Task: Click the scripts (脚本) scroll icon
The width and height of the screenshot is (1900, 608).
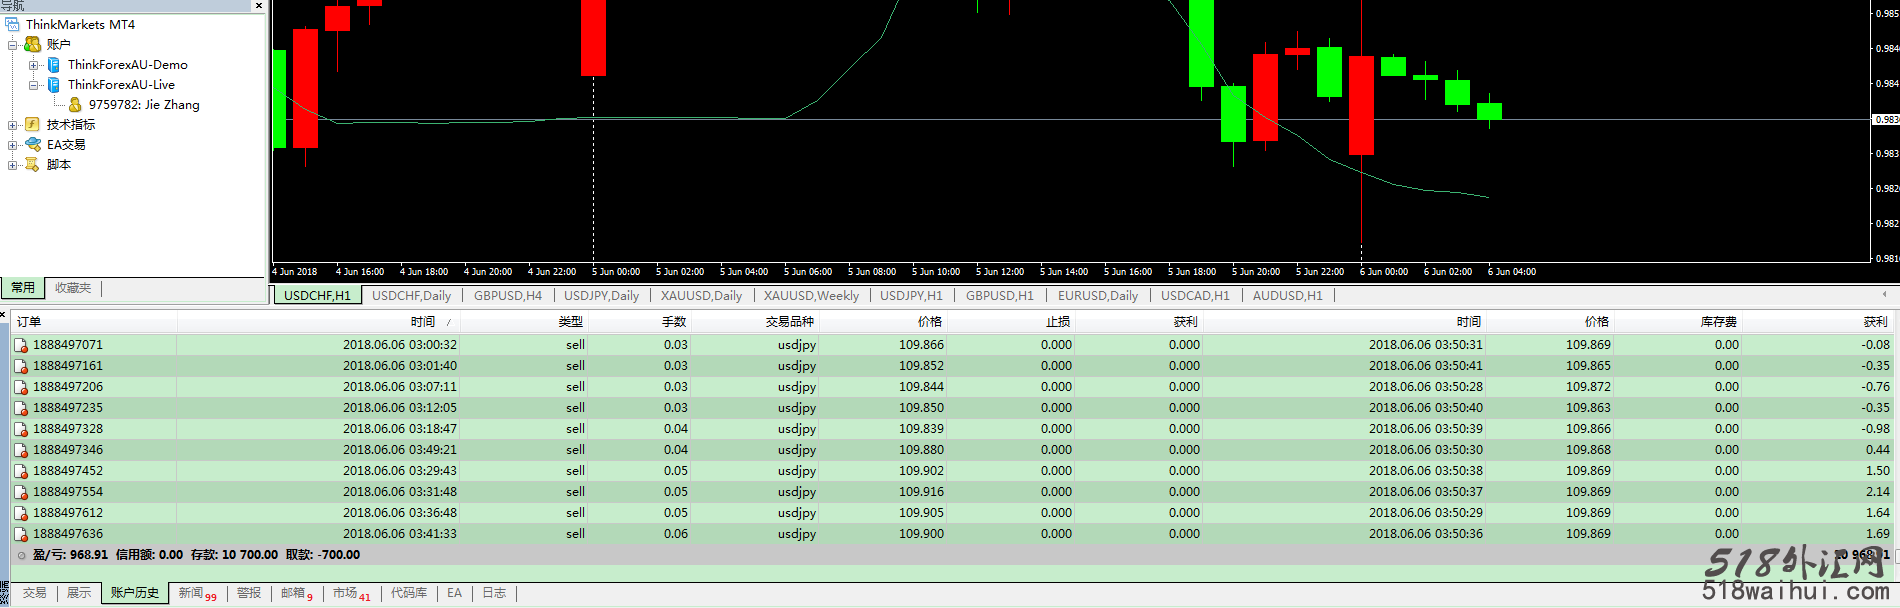Action: (x=33, y=164)
